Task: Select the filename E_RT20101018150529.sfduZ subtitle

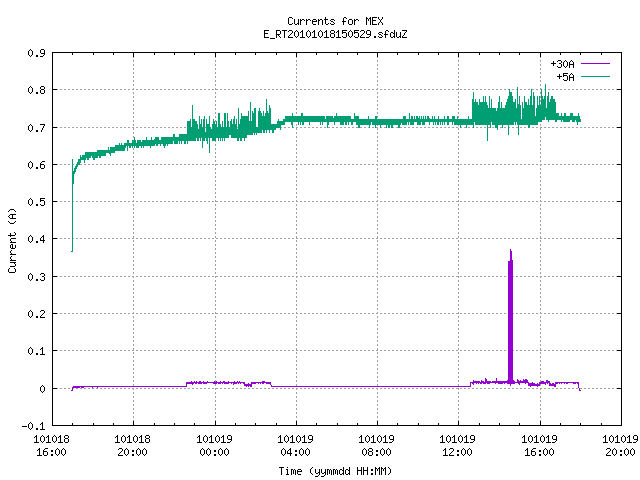Action: 335,34
